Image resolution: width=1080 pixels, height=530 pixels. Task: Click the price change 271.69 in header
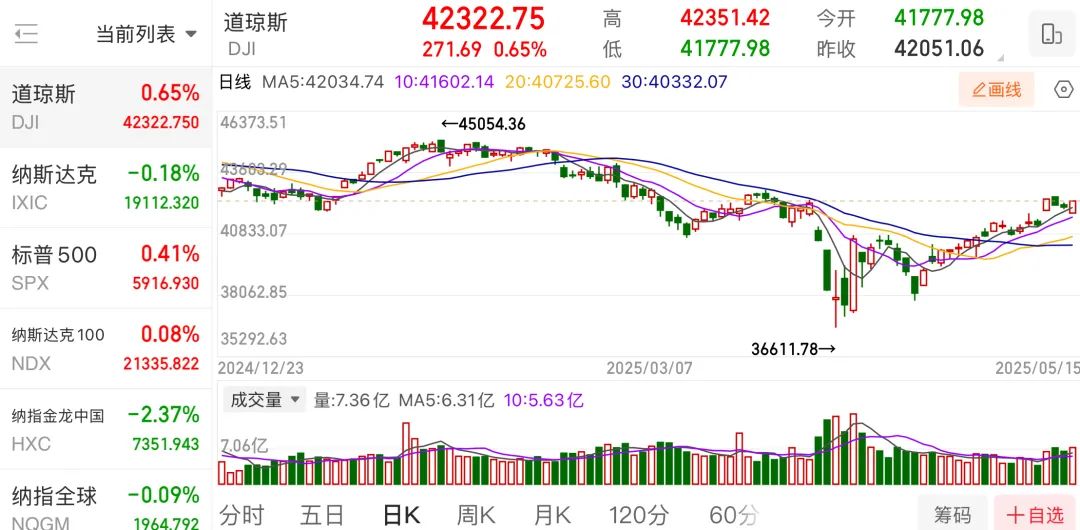point(453,50)
